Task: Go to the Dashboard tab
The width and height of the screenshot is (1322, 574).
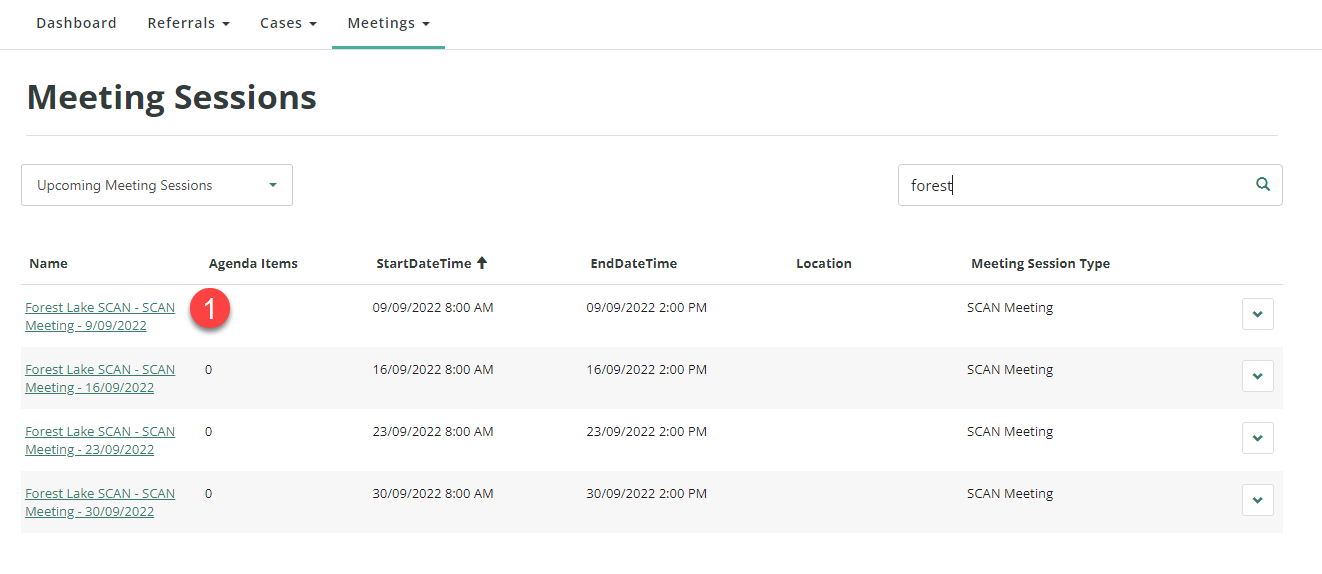Action: tap(76, 23)
